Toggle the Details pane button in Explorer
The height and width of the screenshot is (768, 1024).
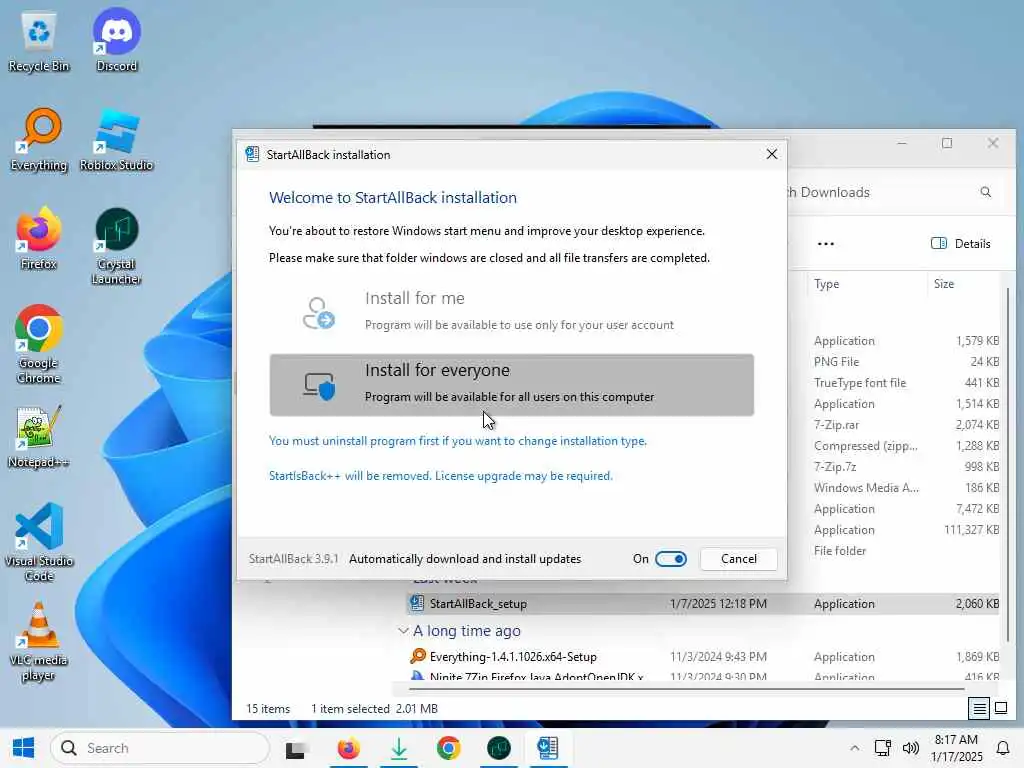[961, 244]
